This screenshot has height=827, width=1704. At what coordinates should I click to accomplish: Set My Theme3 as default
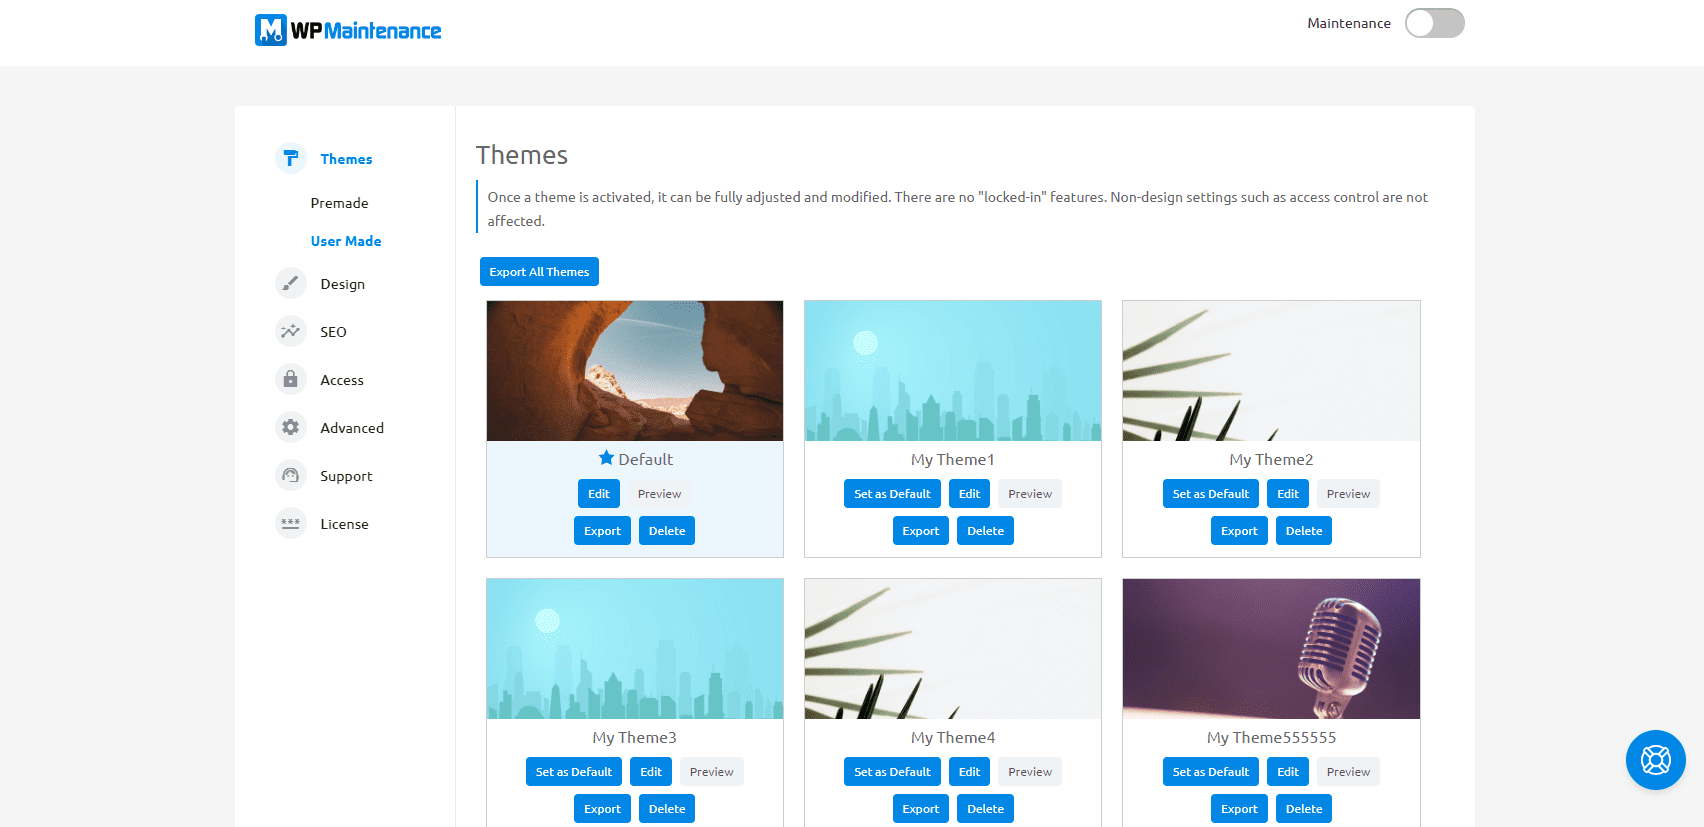click(574, 772)
